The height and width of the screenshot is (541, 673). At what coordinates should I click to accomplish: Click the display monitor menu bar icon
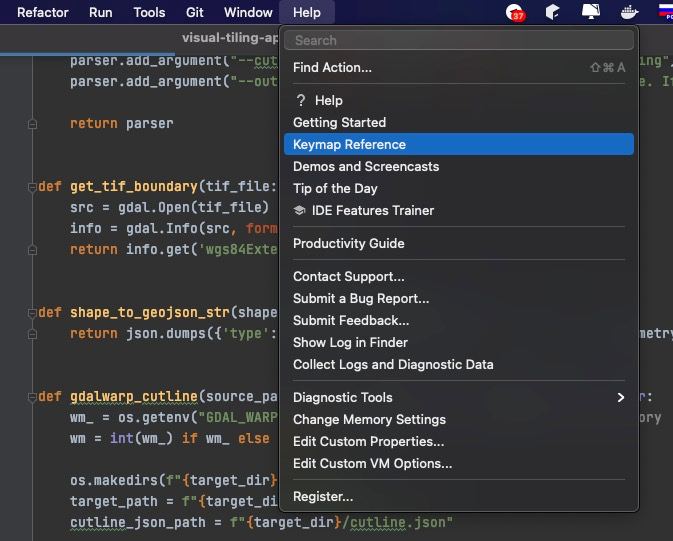tap(591, 12)
